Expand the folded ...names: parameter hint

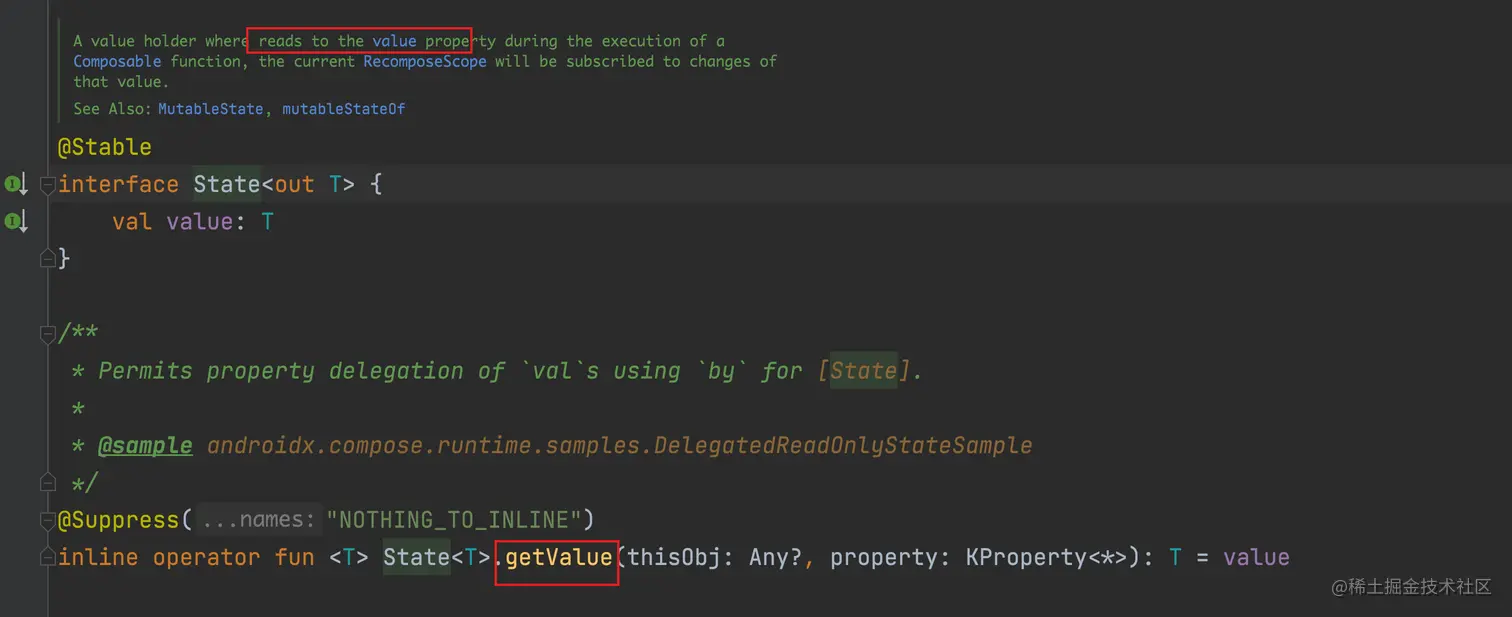point(259,520)
